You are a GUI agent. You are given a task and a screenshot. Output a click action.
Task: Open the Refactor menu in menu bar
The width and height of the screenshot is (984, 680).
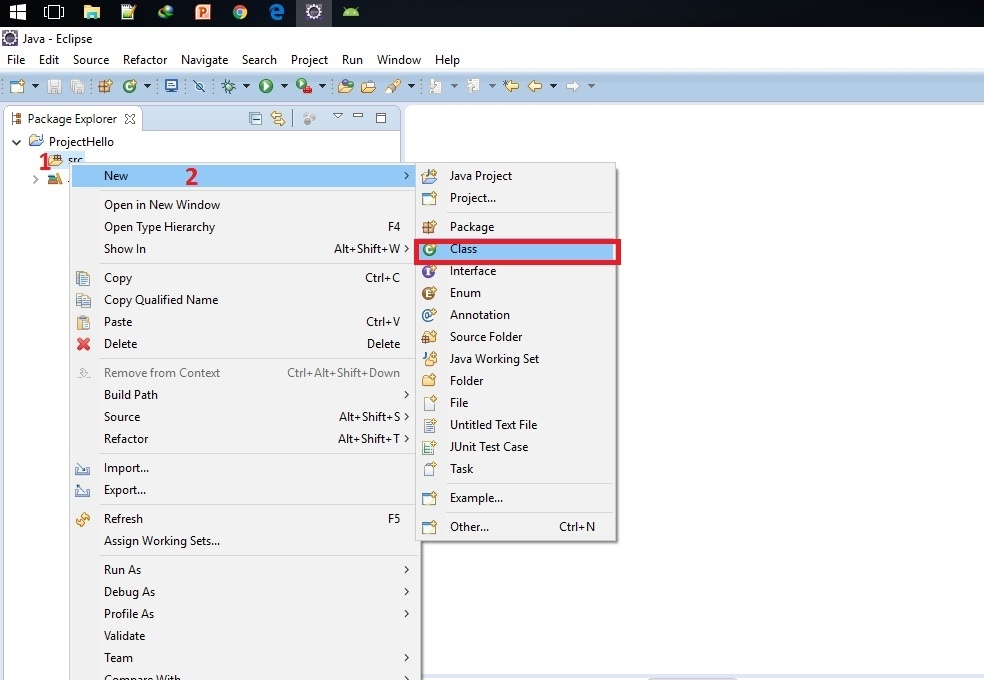(145, 60)
